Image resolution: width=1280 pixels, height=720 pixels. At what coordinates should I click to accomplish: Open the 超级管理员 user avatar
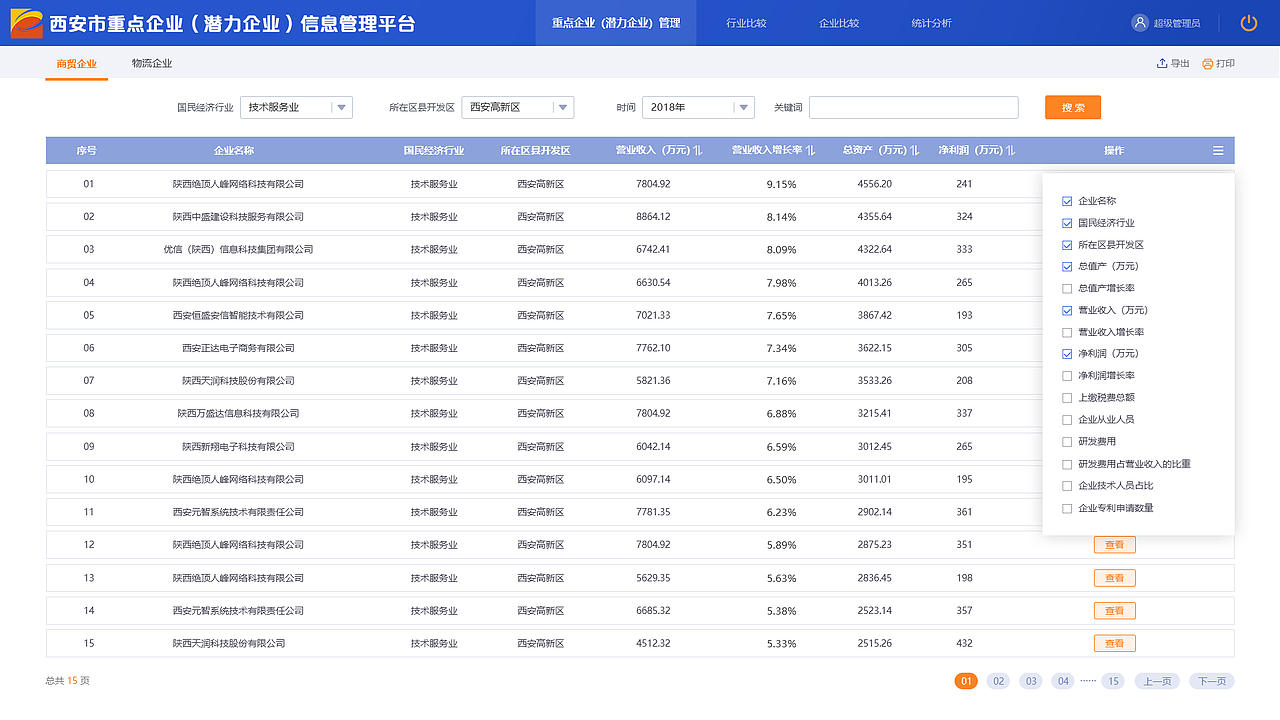[1139, 22]
